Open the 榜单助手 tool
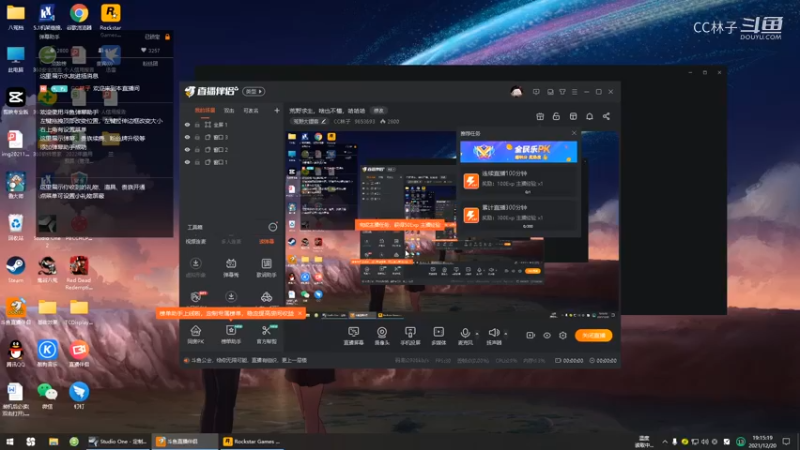800x450 pixels. click(231, 335)
